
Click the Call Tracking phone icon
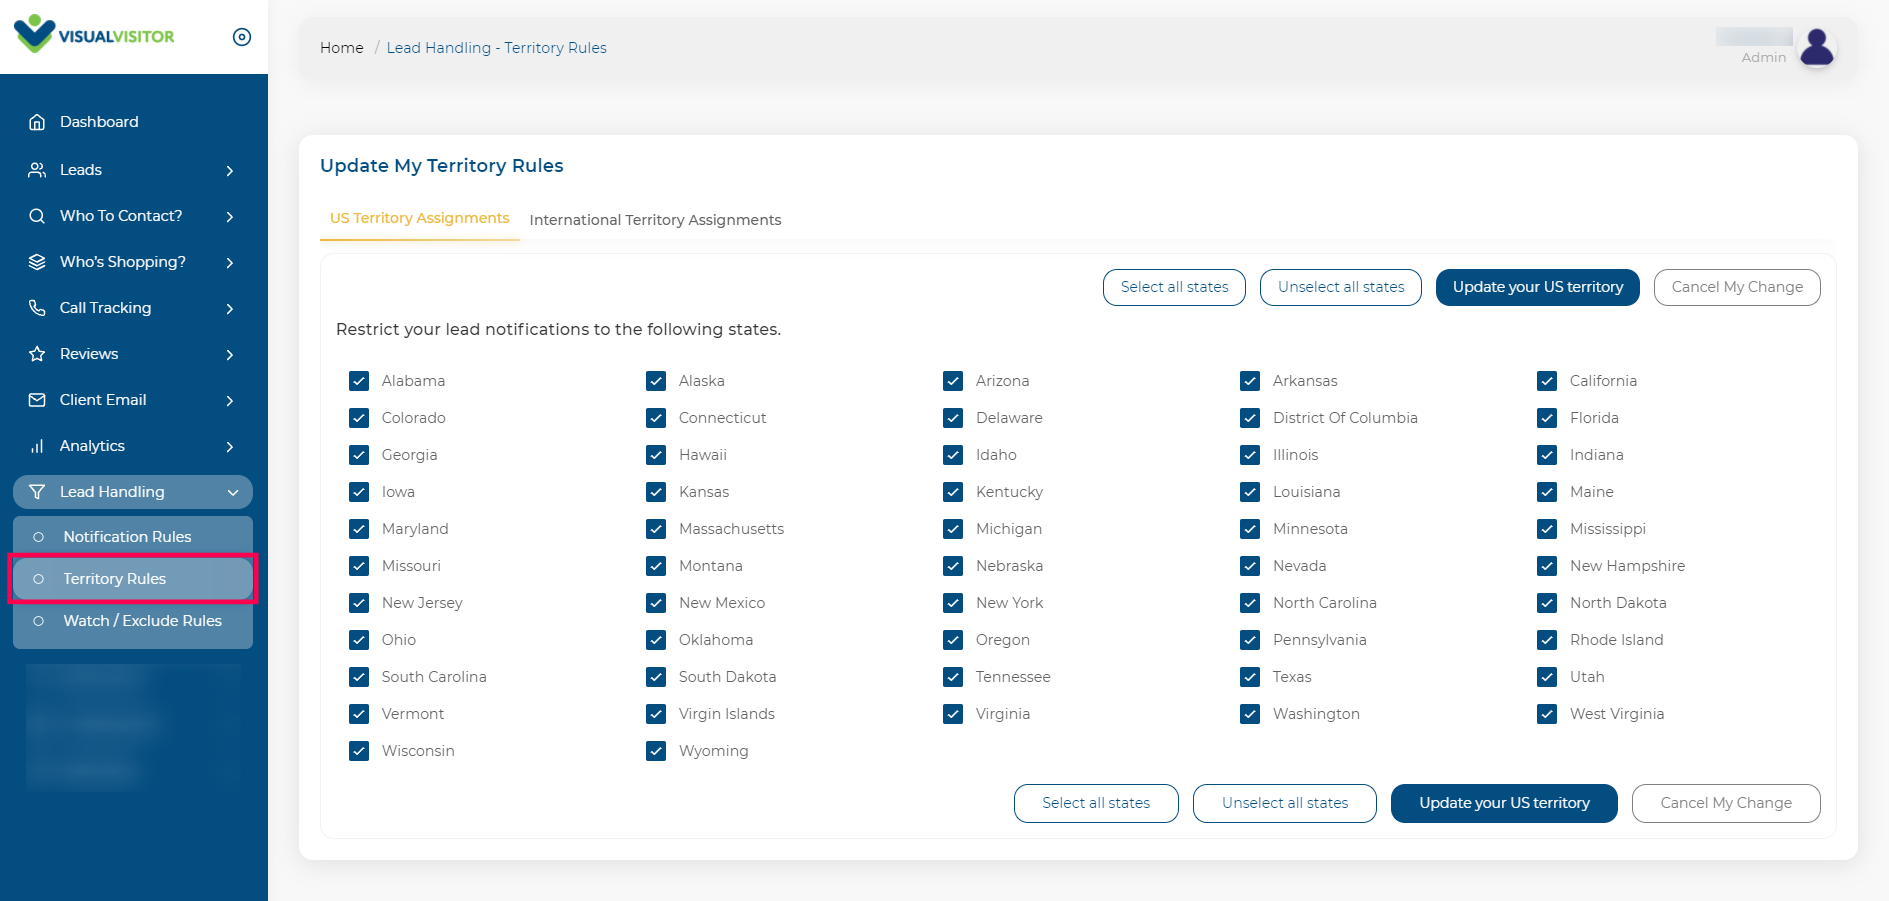click(37, 308)
